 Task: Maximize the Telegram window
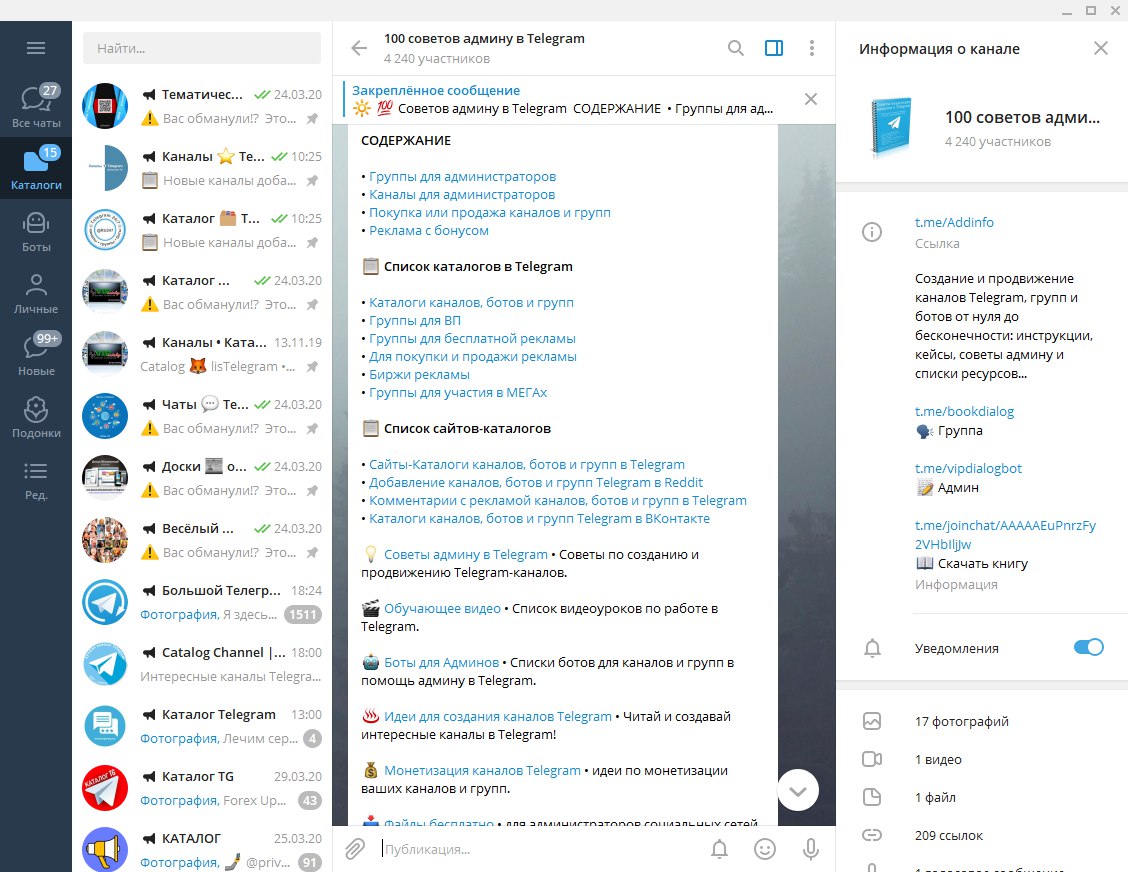(1091, 10)
